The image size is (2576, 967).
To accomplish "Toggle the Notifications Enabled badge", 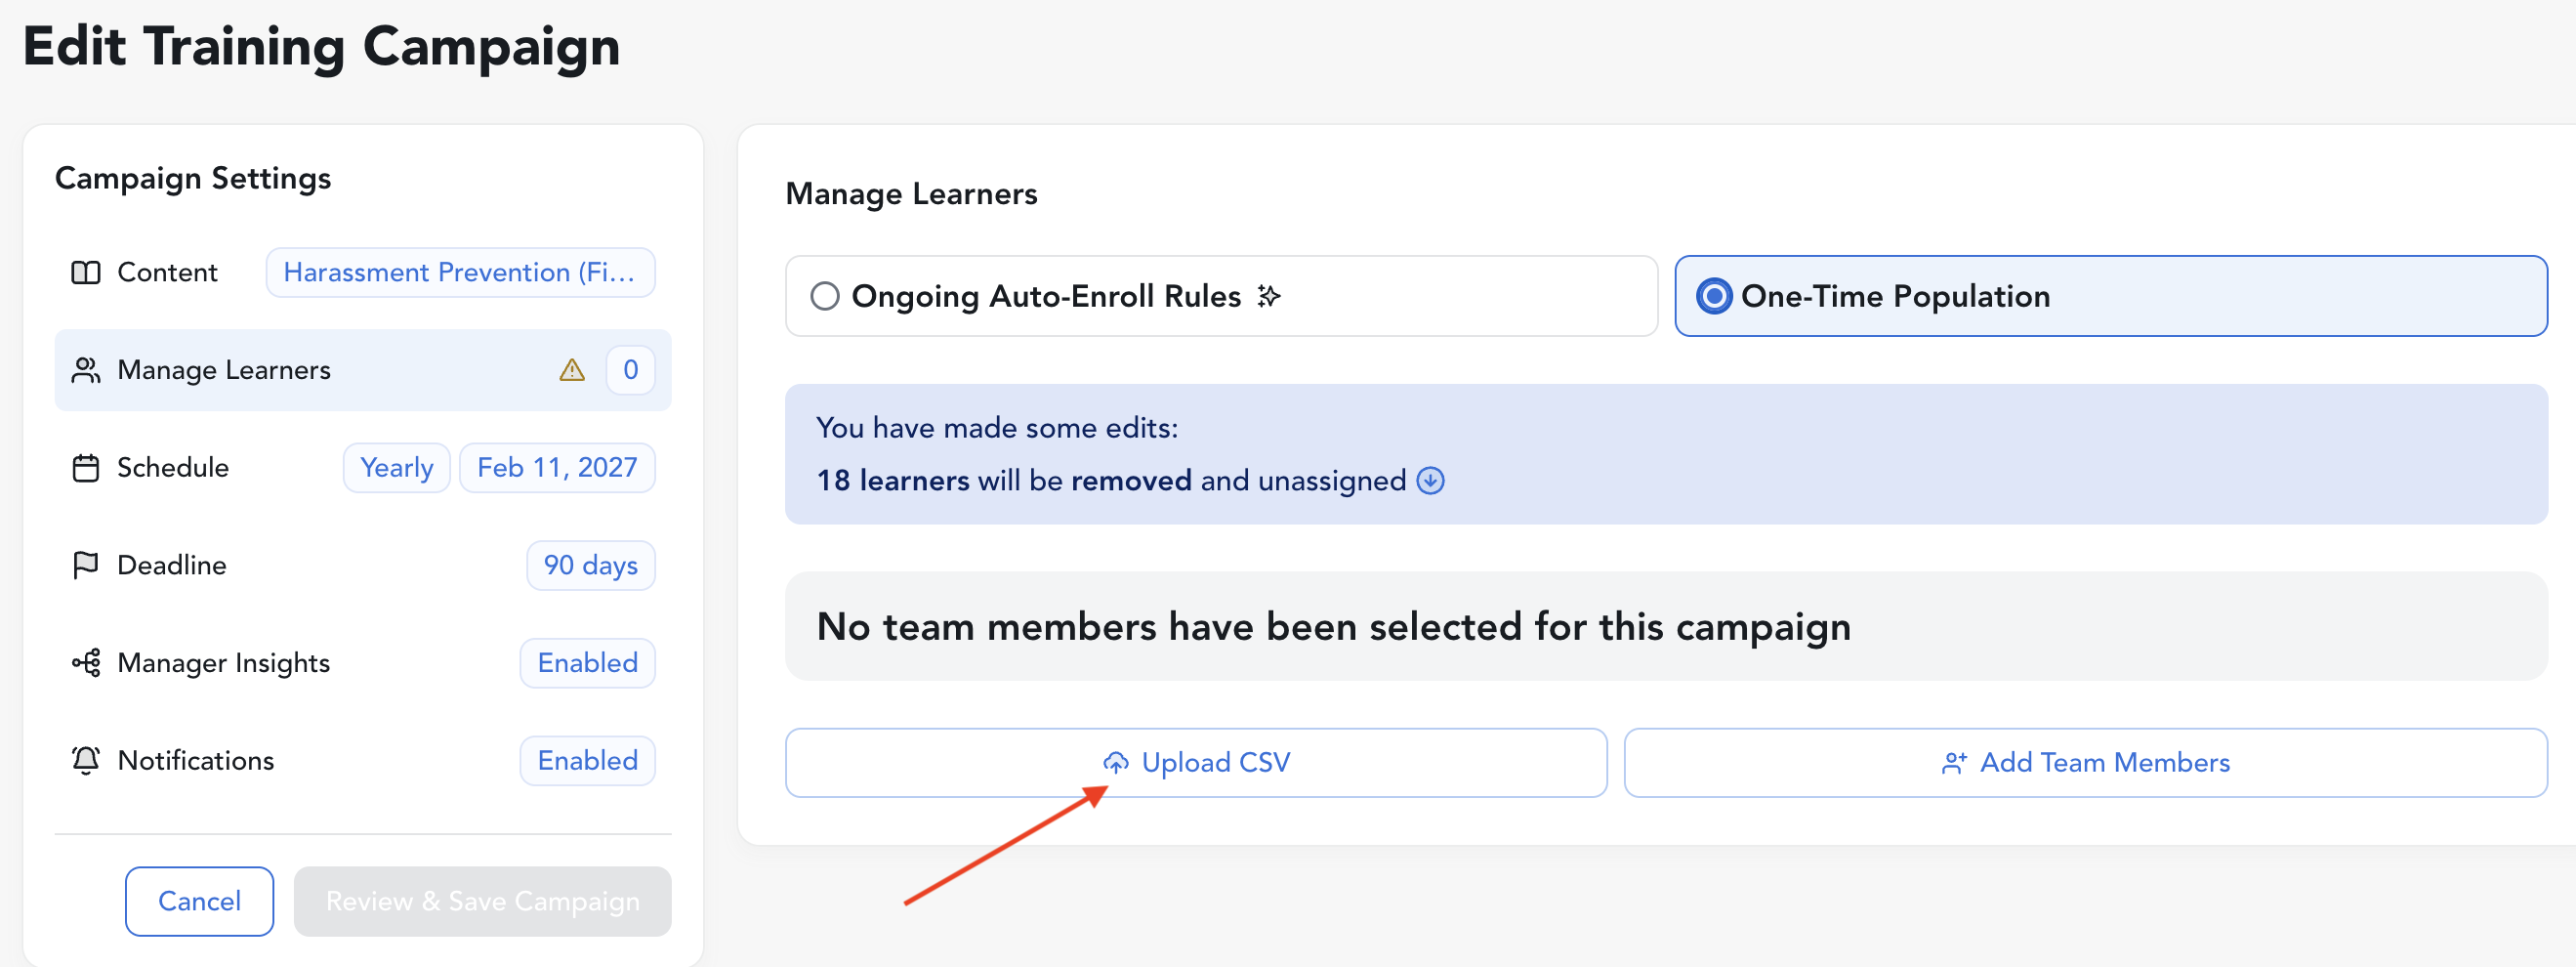I will pyautogui.click(x=587, y=761).
